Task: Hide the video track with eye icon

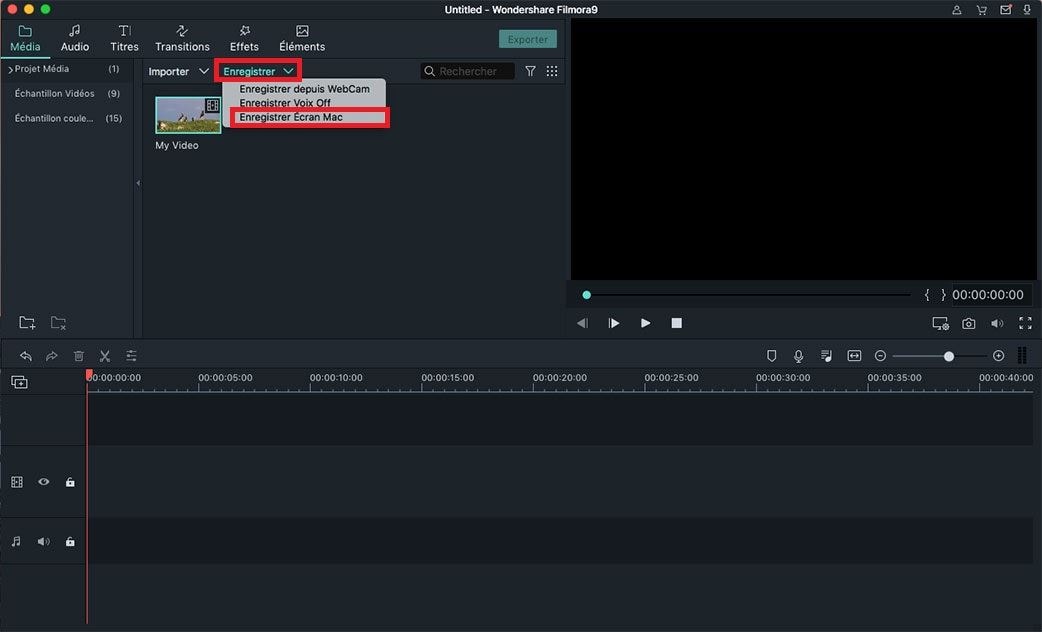Action: [x=44, y=482]
